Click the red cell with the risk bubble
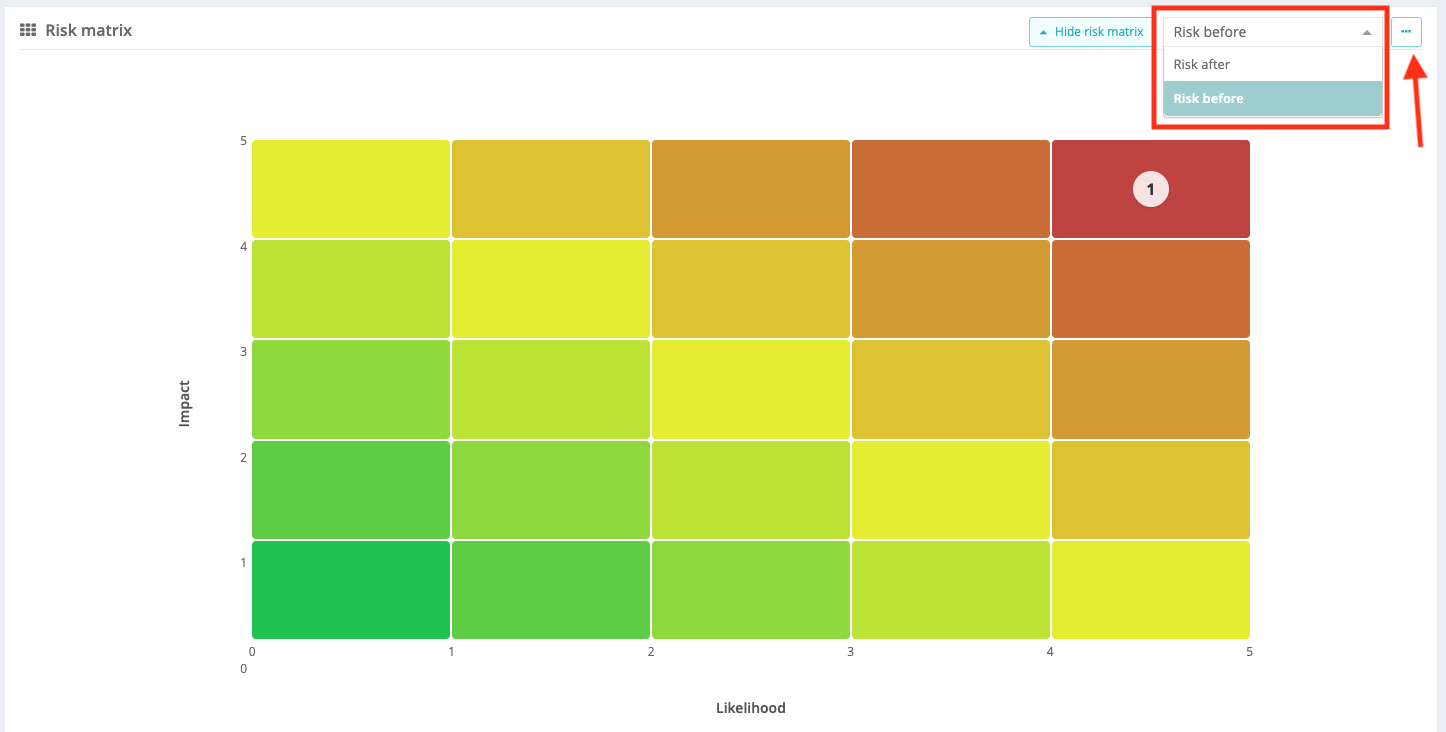 [1150, 189]
